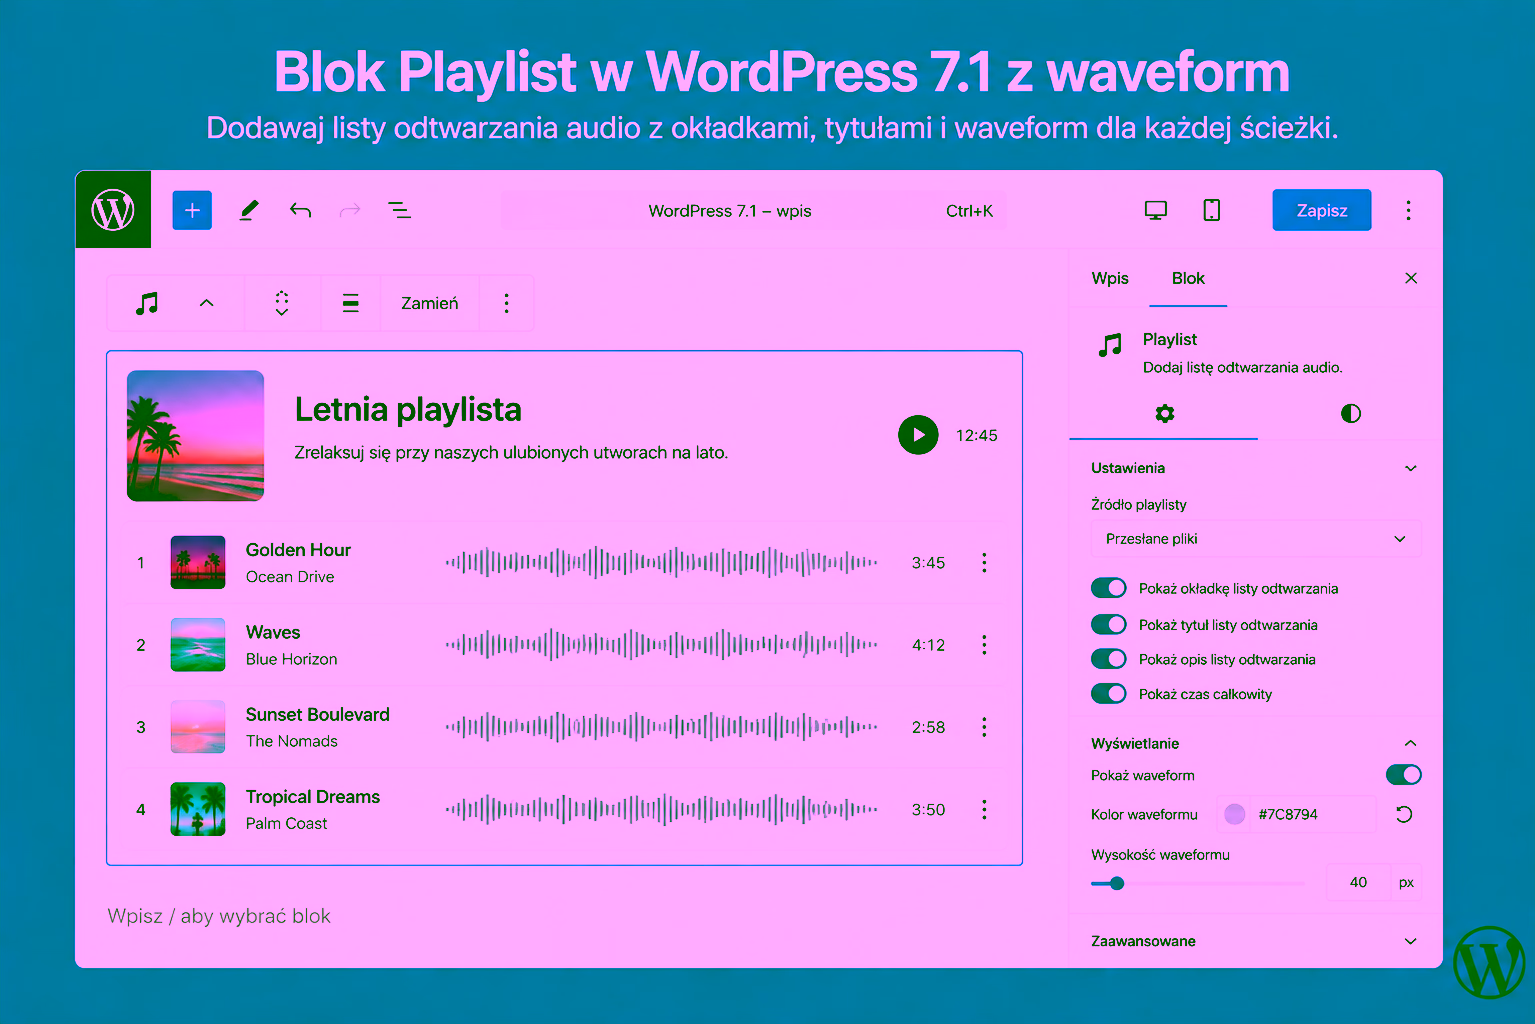Seek in the Golden Hour waveform
This screenshot has height=1024, width=1535.
661,563
